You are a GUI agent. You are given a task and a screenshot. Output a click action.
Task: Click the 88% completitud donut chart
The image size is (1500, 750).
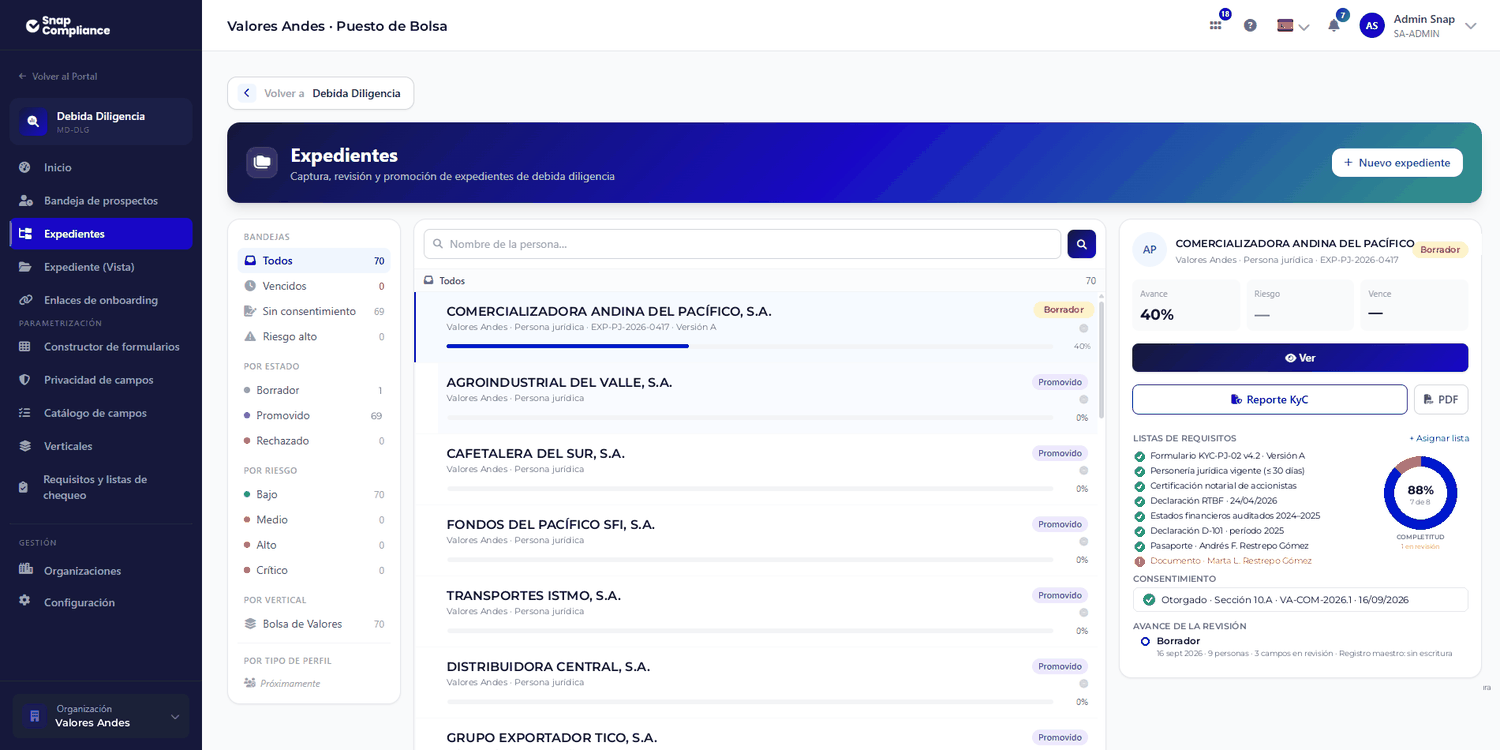(1420, 493)
